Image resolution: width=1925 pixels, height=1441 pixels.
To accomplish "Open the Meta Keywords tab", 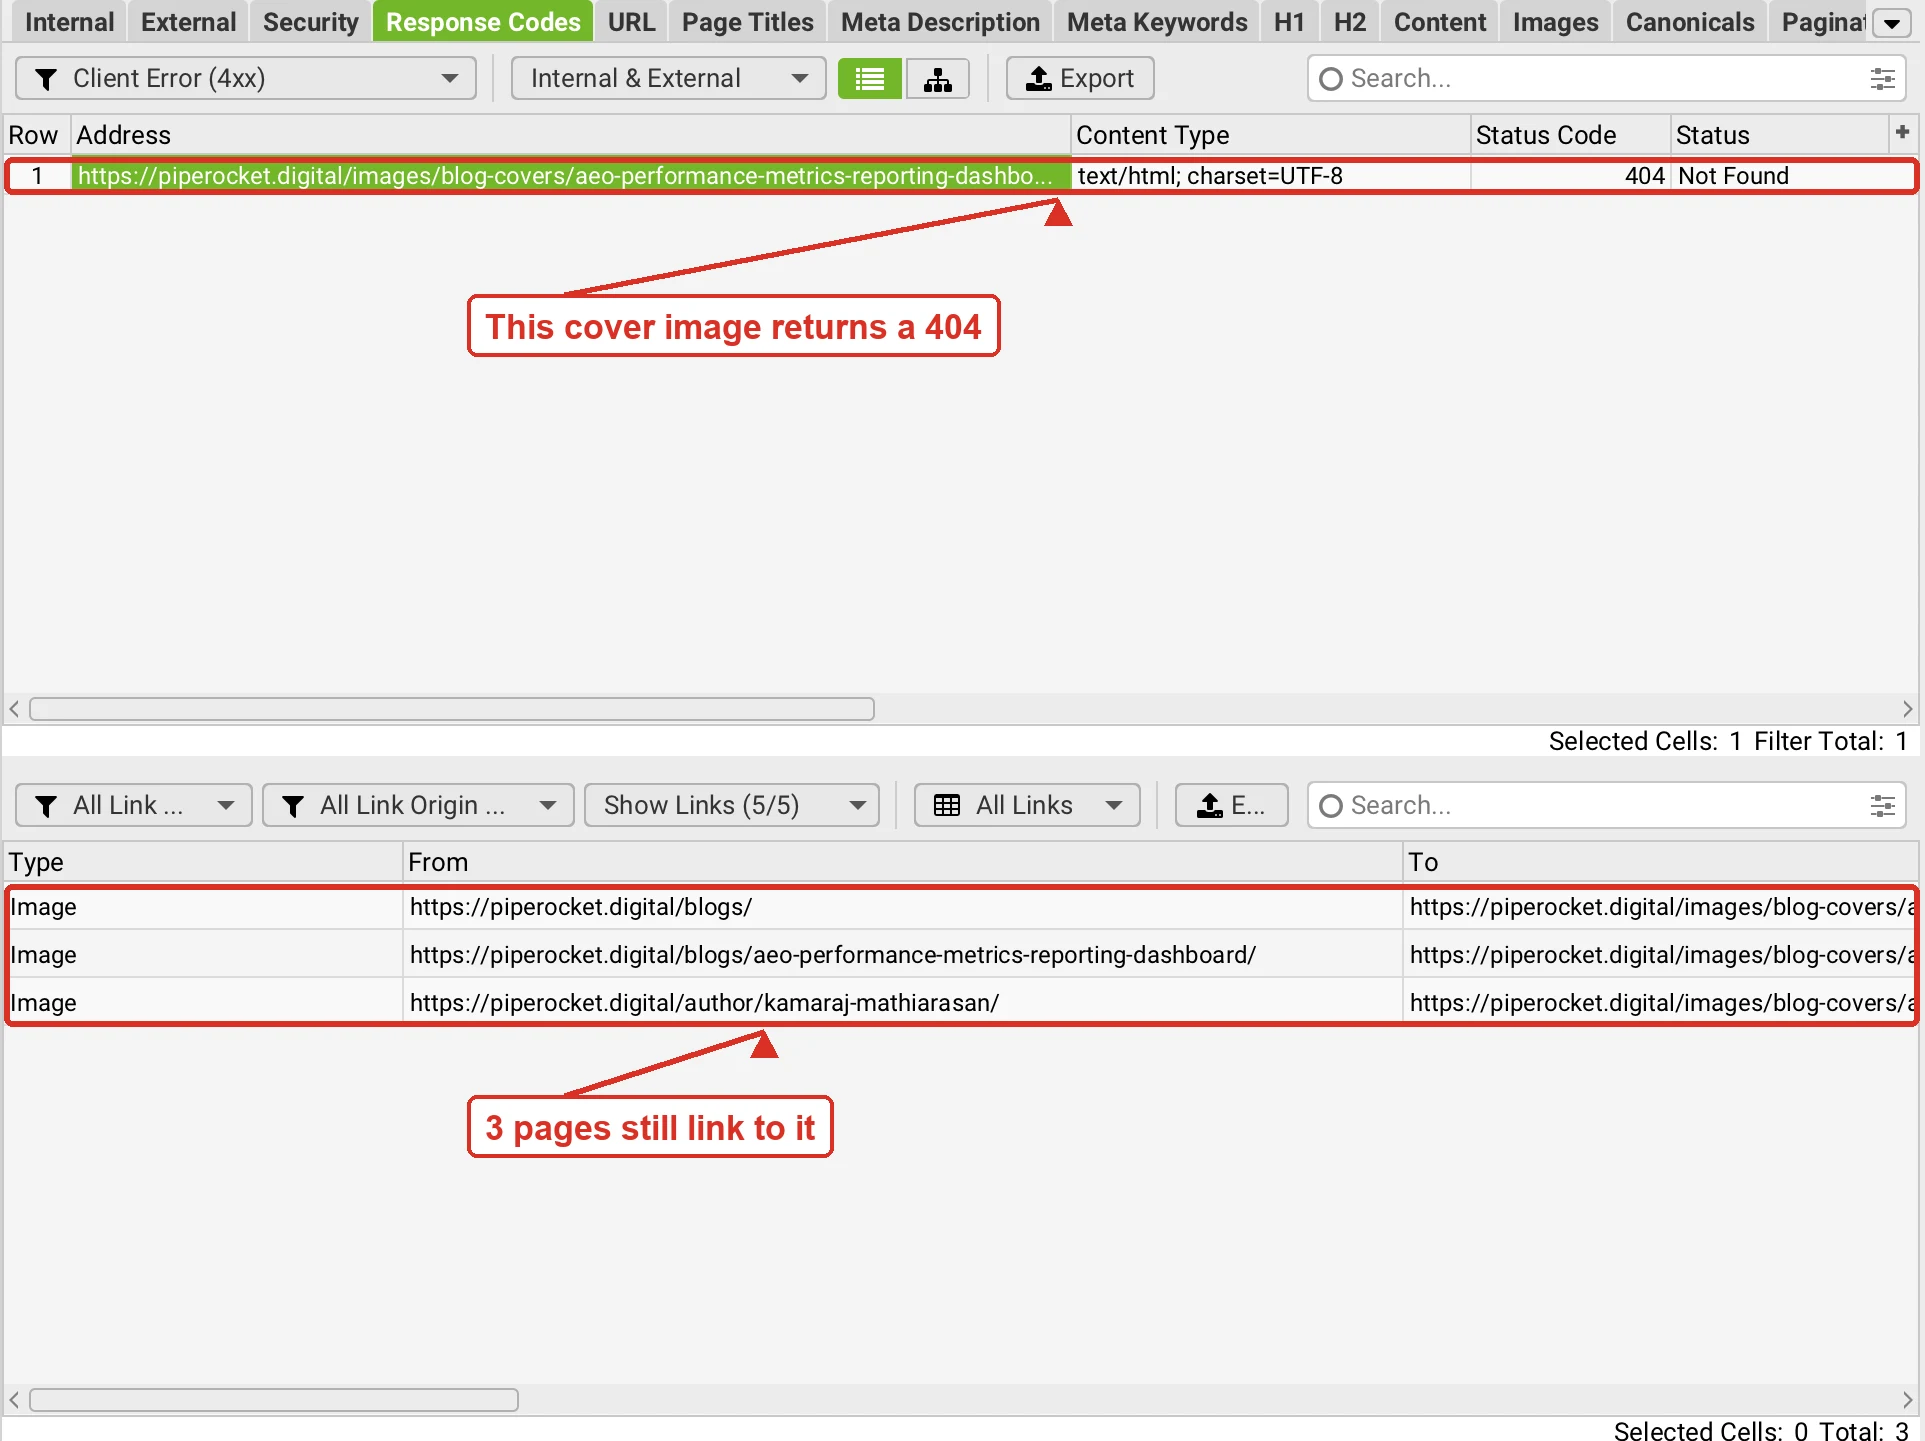I will [1157, 22].
